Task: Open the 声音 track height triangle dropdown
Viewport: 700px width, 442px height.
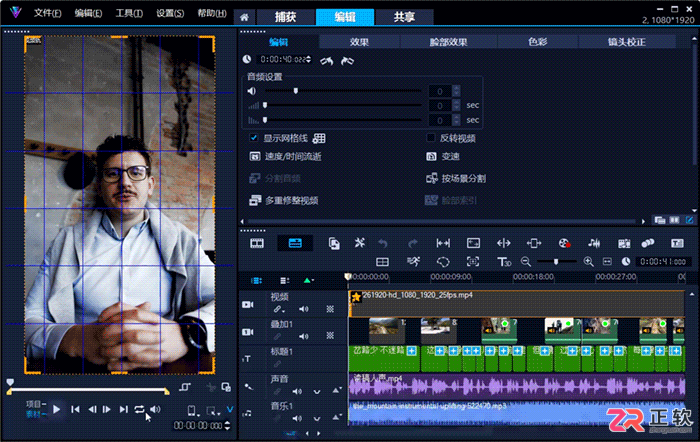Action: pos(336,391)
